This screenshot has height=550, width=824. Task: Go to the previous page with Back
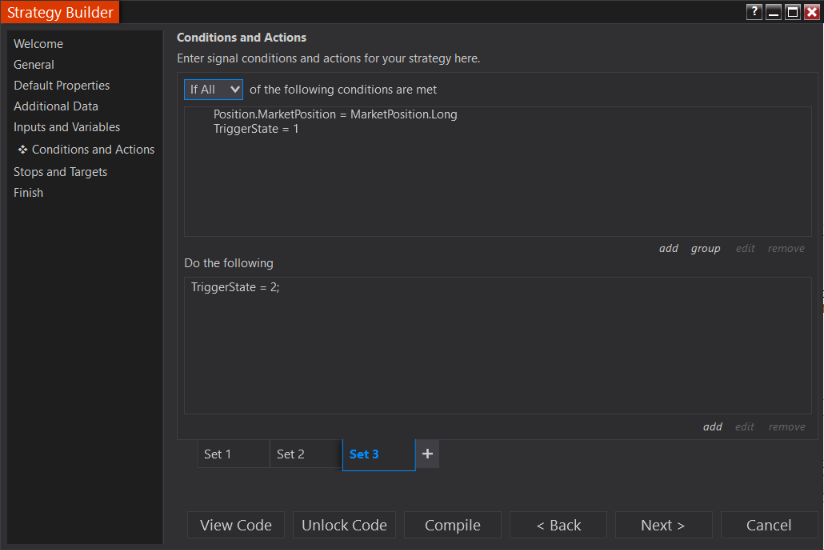[558, 525]
